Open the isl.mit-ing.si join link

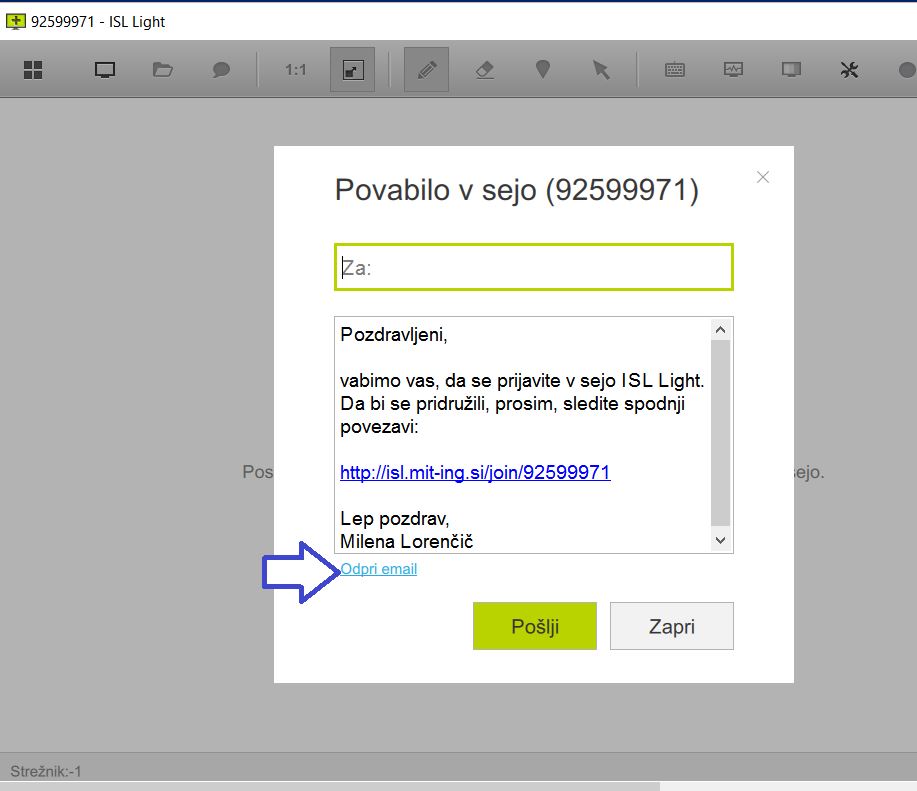(475, 472)
